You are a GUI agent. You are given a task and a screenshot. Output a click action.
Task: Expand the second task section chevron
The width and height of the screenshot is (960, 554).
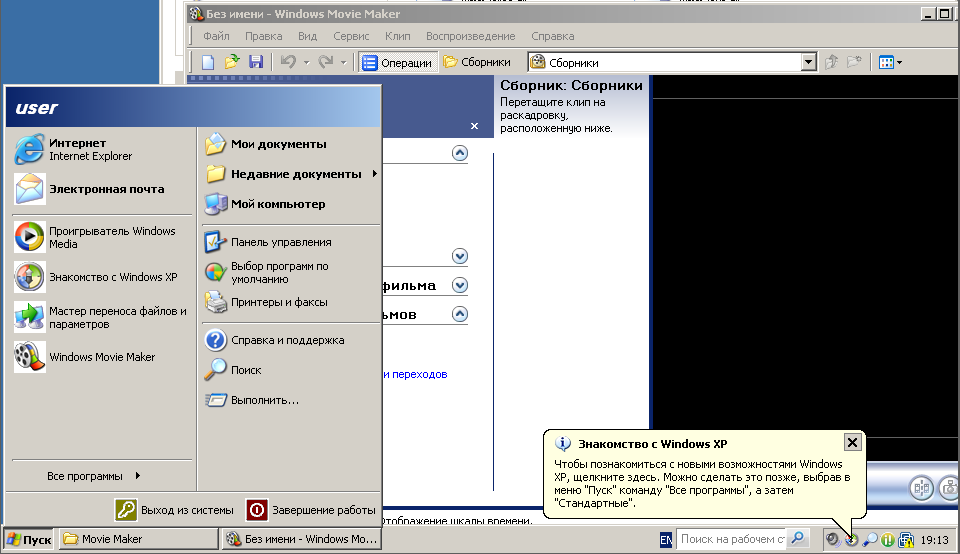[x=460, y=256]
